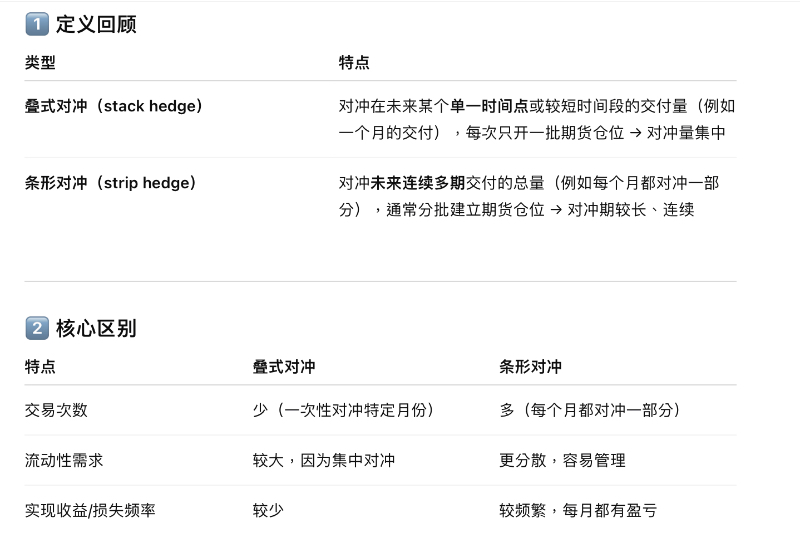Click the cell 较大，因为集中对冲

(324, 460)
